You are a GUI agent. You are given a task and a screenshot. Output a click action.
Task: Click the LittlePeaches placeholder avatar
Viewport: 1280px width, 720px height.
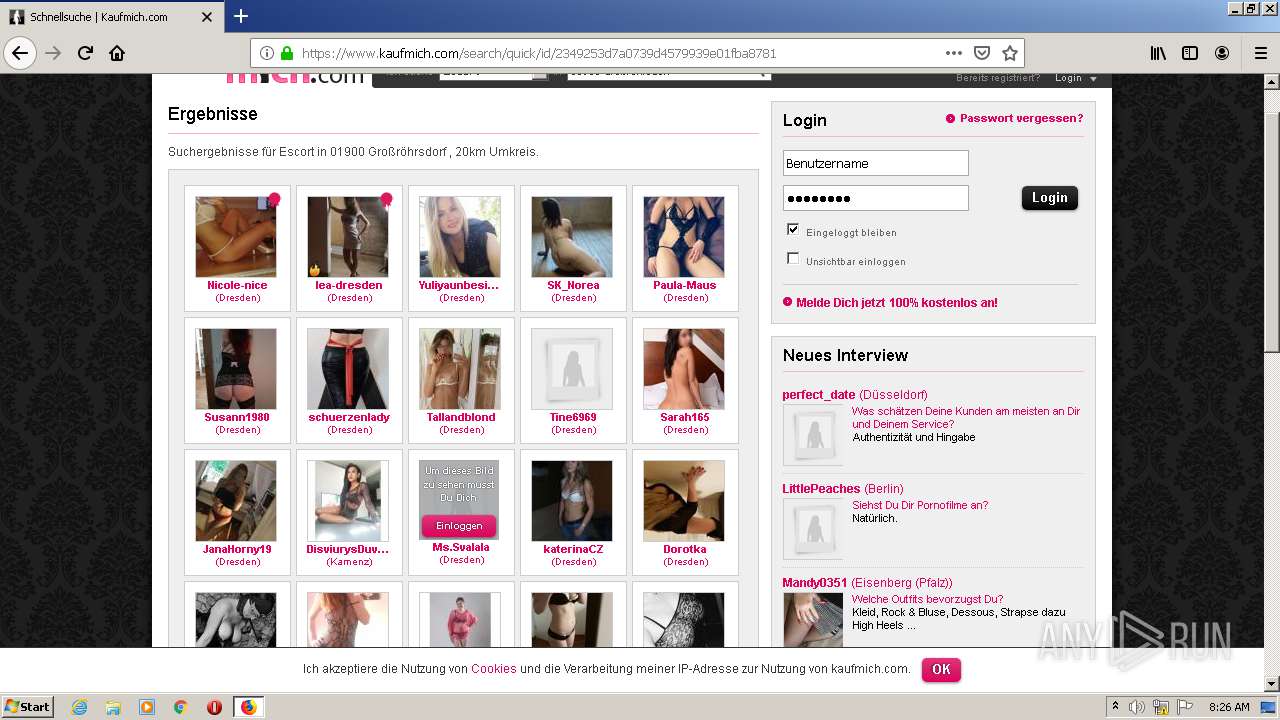click(x=812, y=529)
